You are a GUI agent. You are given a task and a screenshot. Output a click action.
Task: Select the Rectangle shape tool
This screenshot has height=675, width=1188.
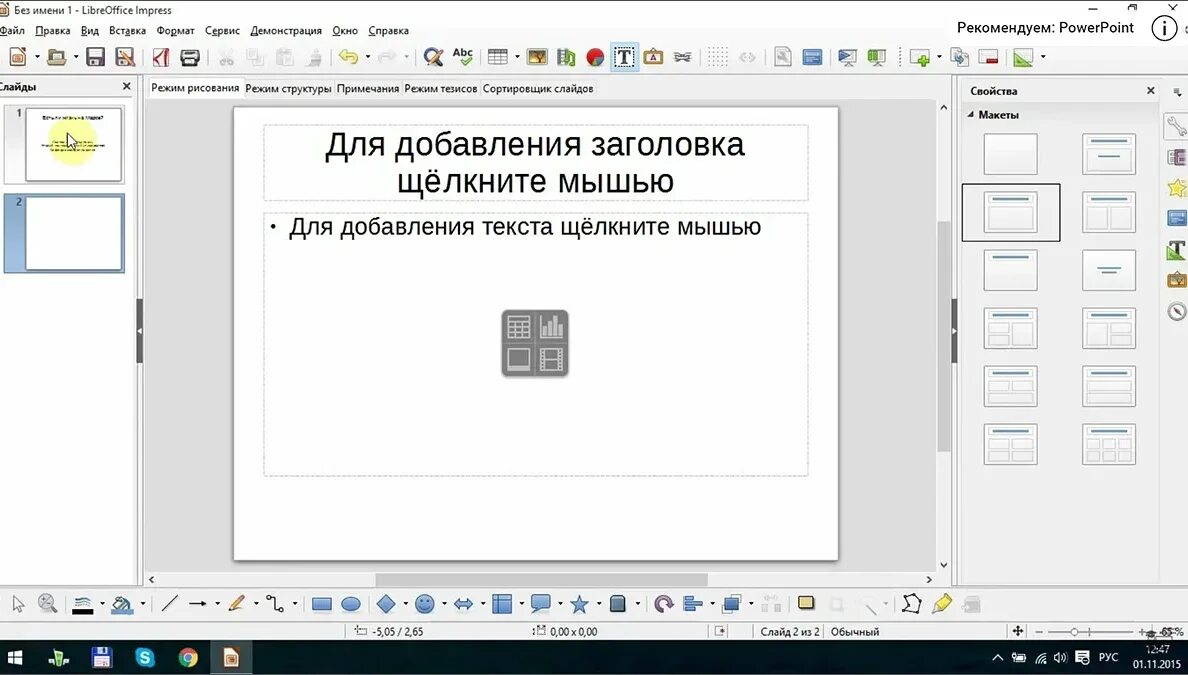click(322, 604)
